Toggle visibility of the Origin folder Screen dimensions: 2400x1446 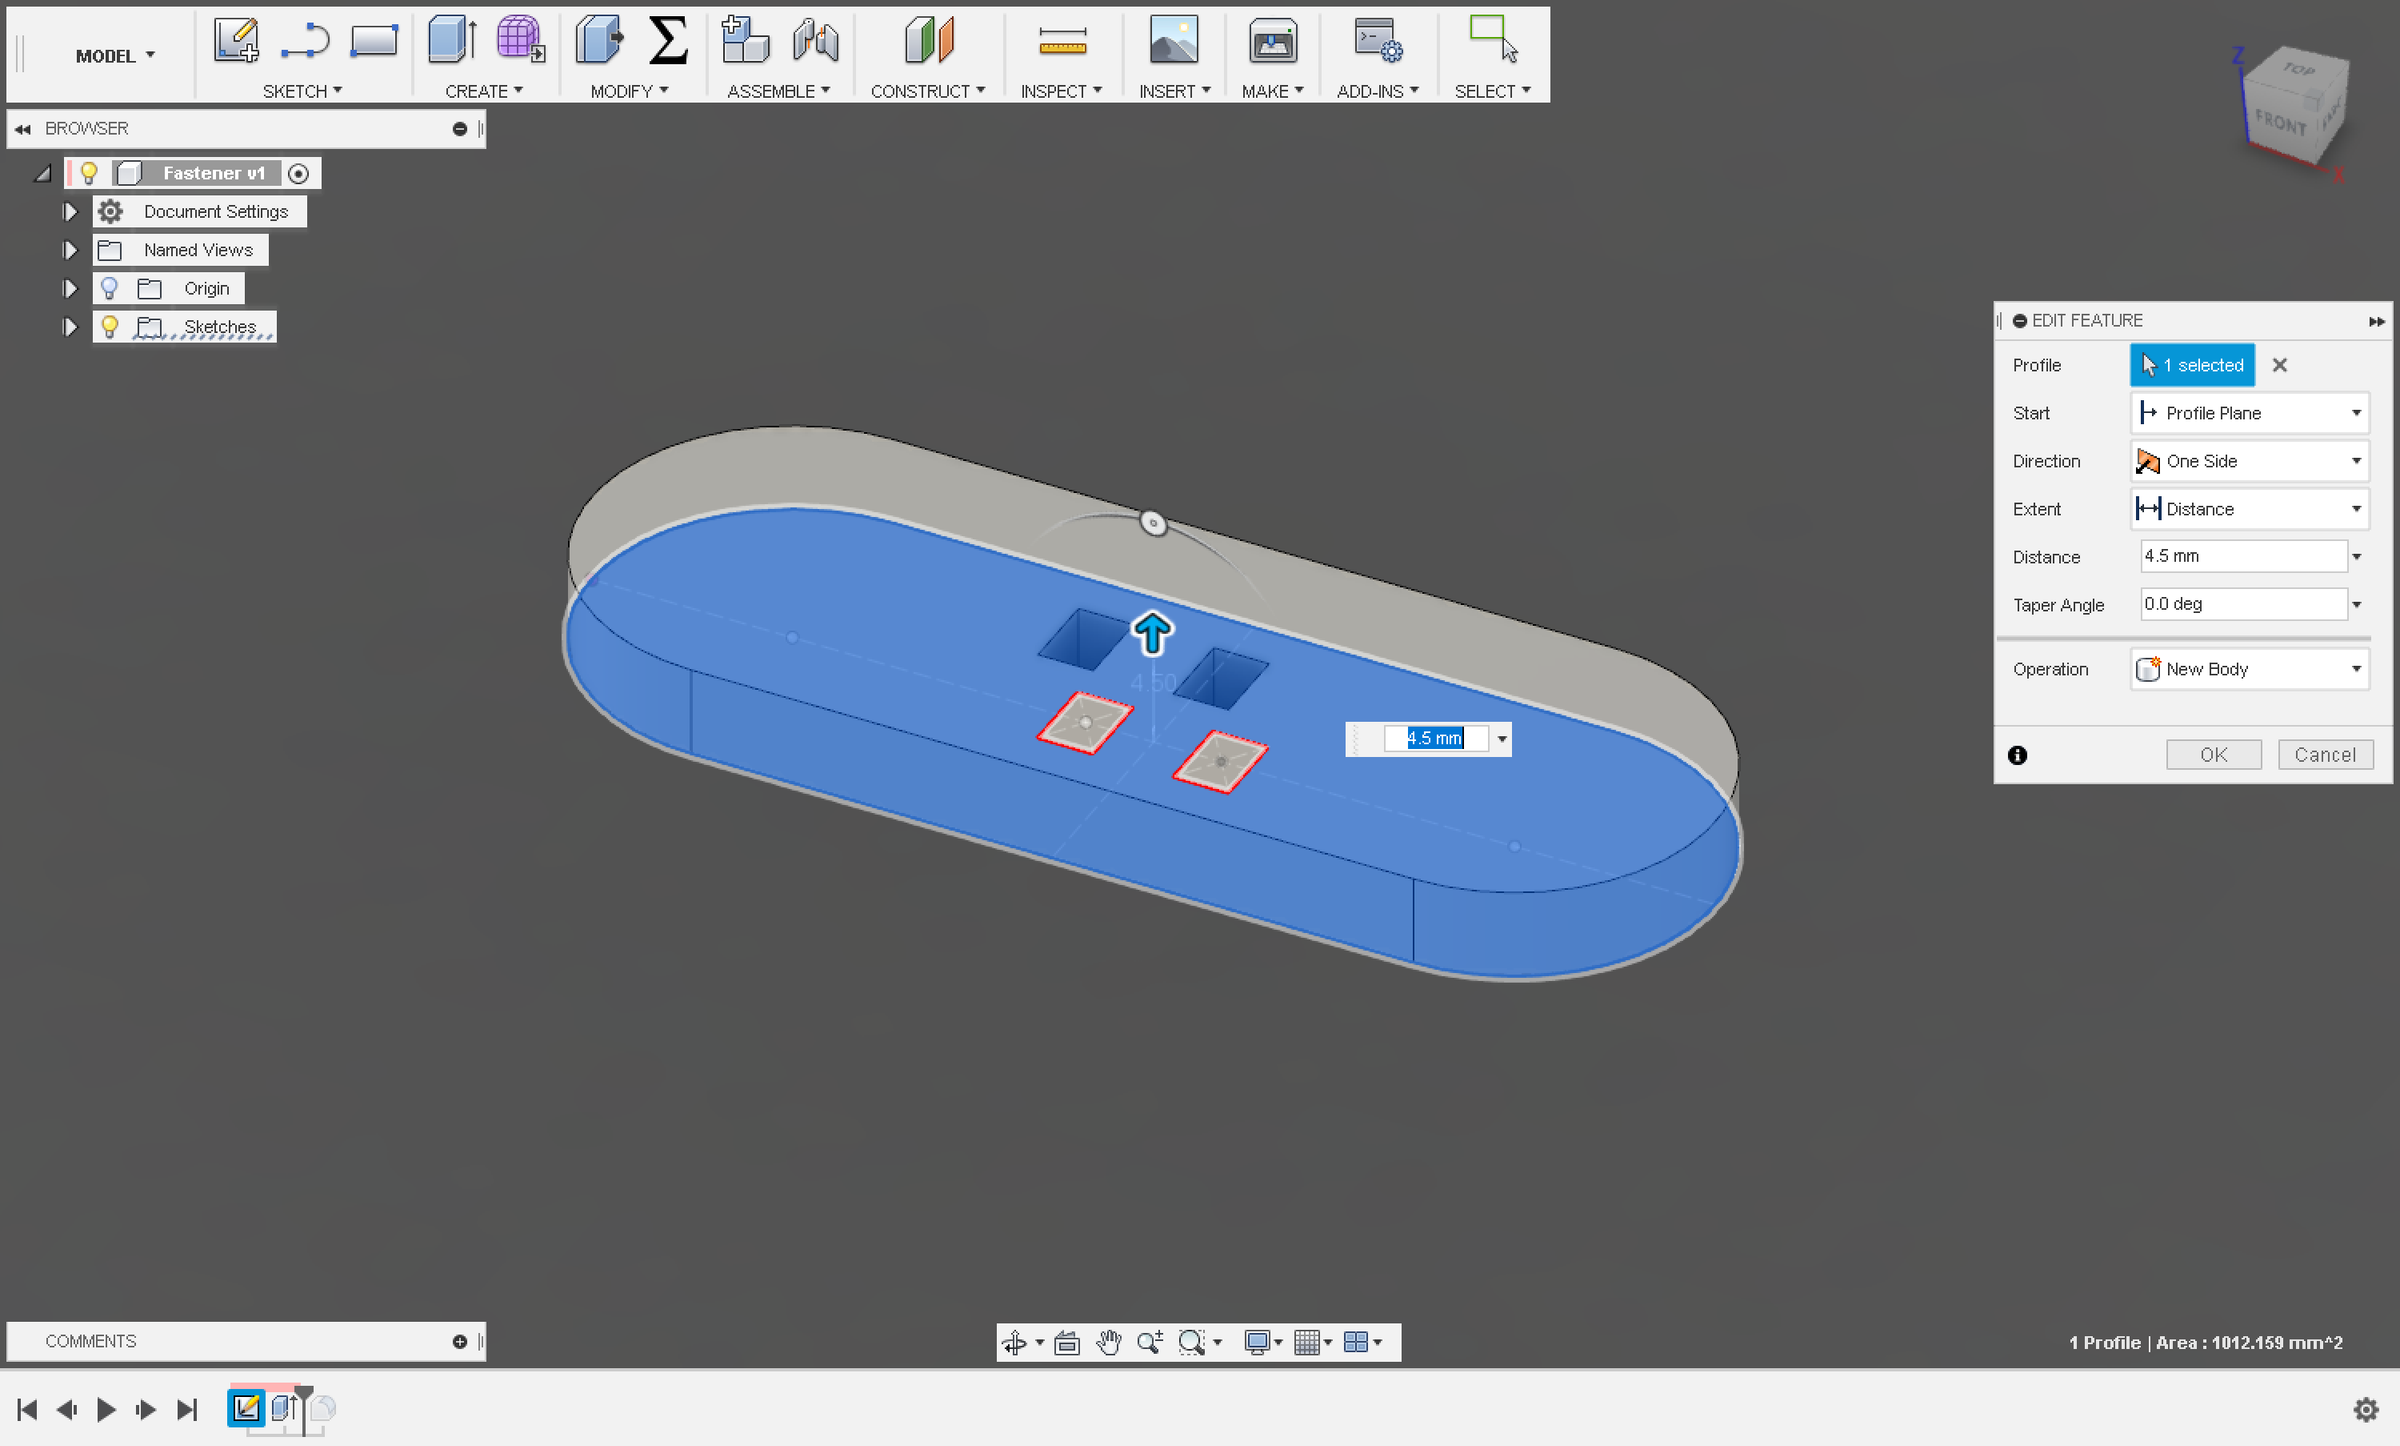point(110,287)
